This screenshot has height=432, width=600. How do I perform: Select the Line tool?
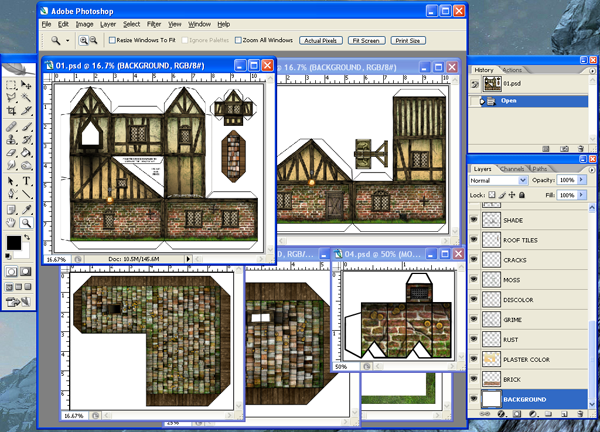click(26, 194)
